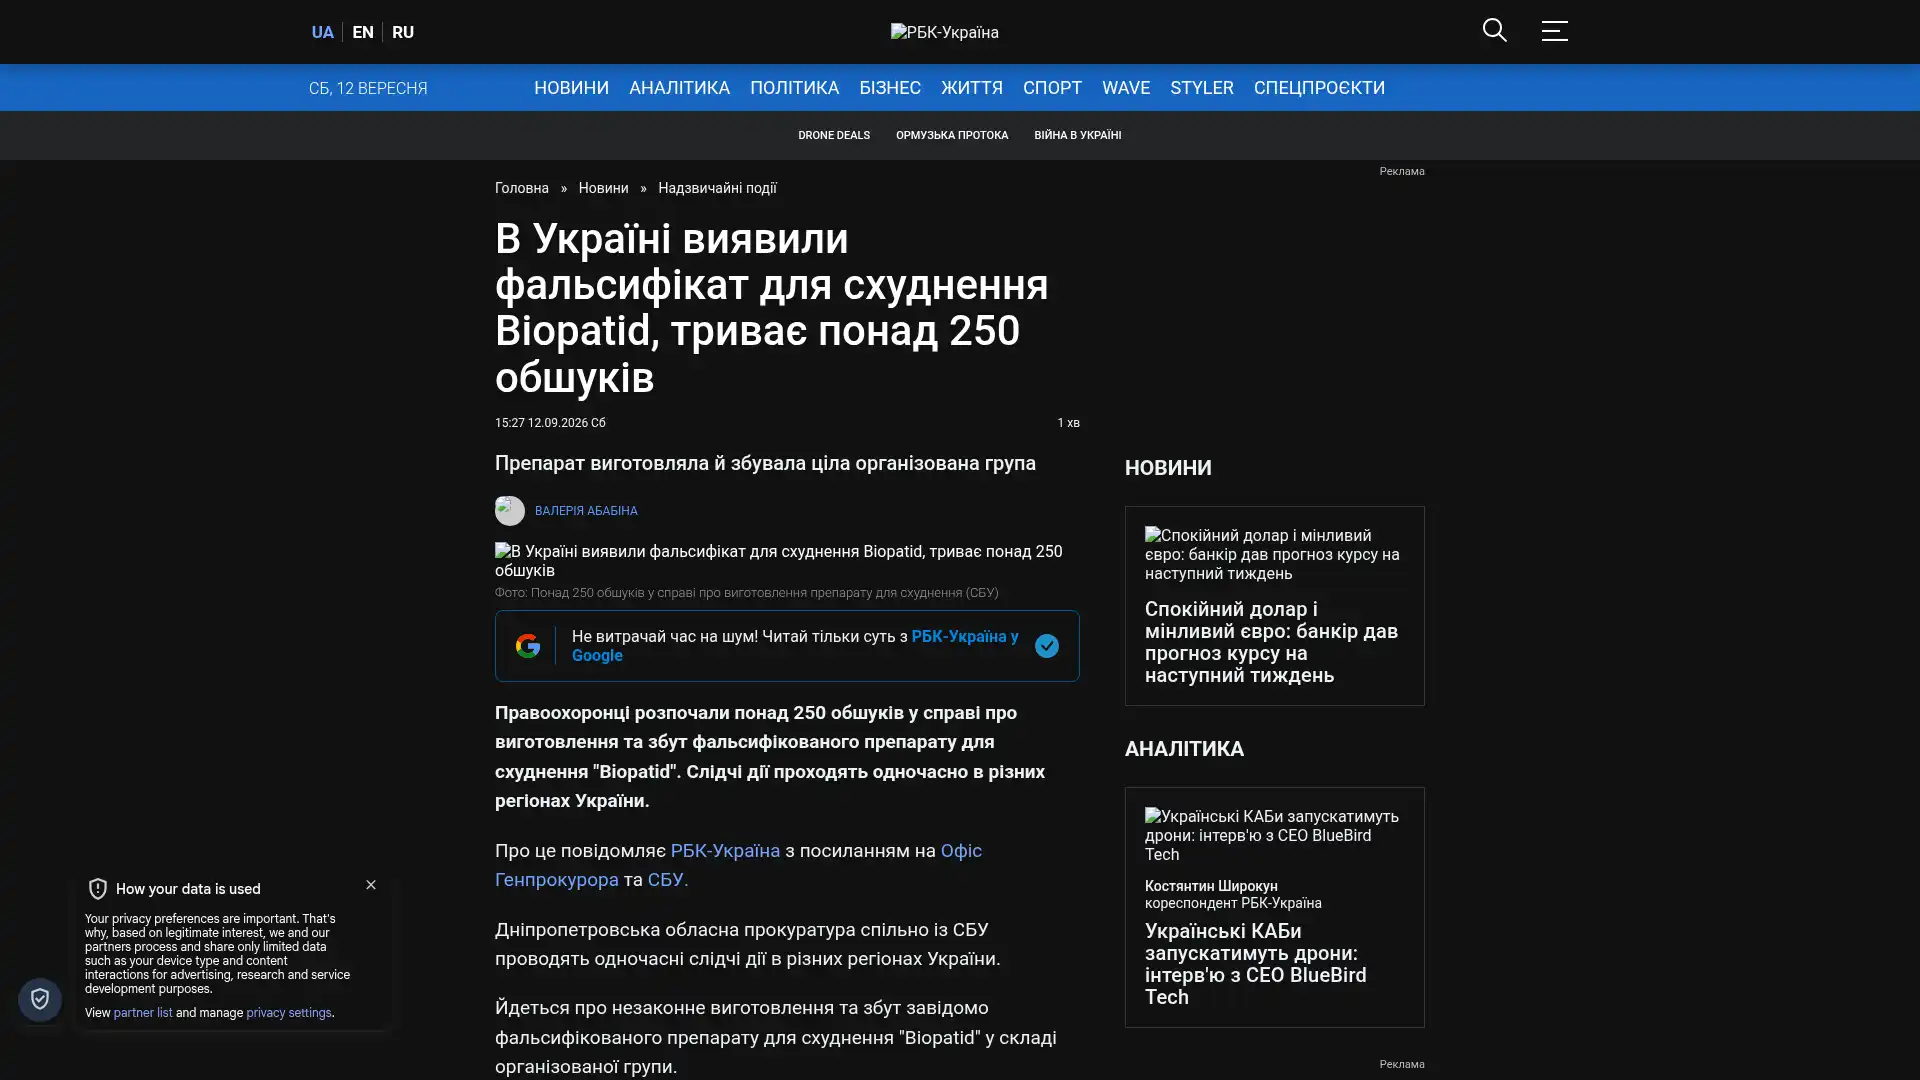
Task: Click the РБК-Україна site logo
Action: point(944,32)
